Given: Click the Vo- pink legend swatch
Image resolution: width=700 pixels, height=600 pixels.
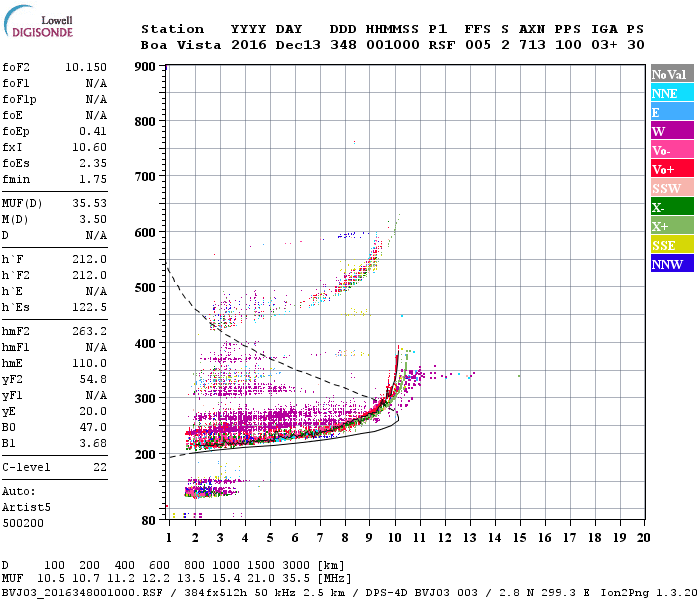Looking at the screenshot, I should click(x=672, y=150).
